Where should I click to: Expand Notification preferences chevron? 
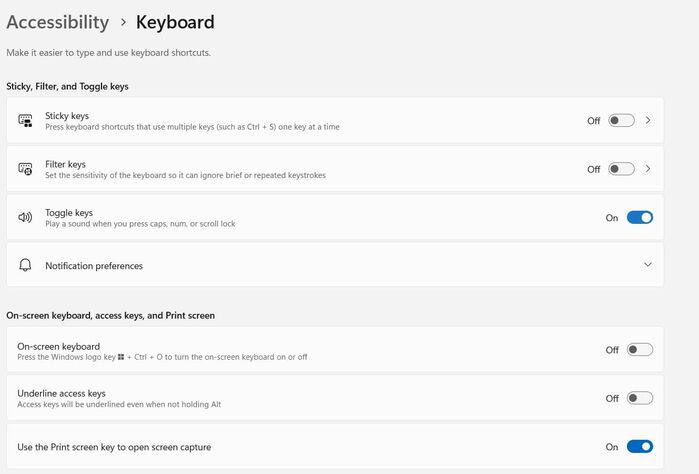coord(648,265)
